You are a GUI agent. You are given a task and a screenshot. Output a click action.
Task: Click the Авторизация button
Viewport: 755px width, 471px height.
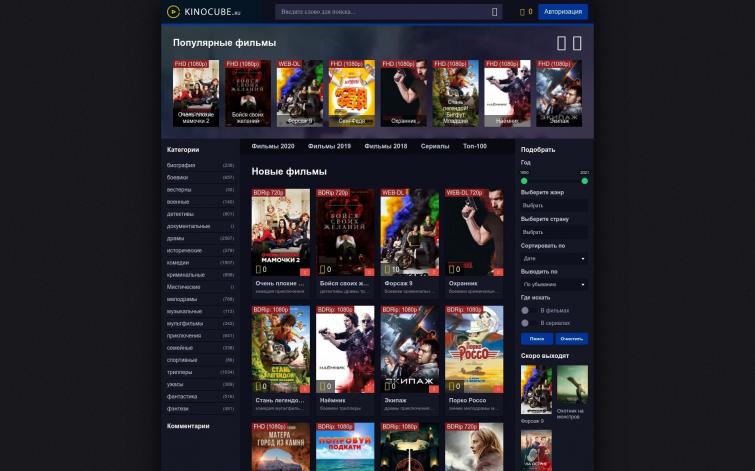tap(563, 12)
